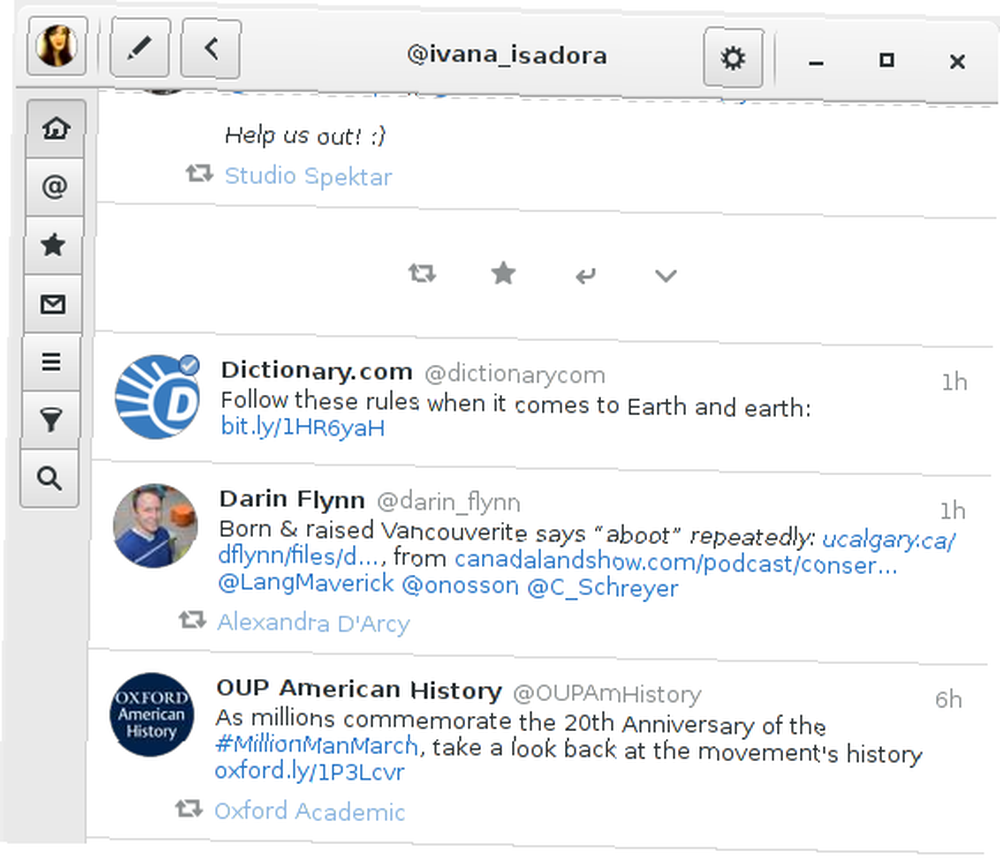
Task: Minimize the Corebird window
Action: 816,61
